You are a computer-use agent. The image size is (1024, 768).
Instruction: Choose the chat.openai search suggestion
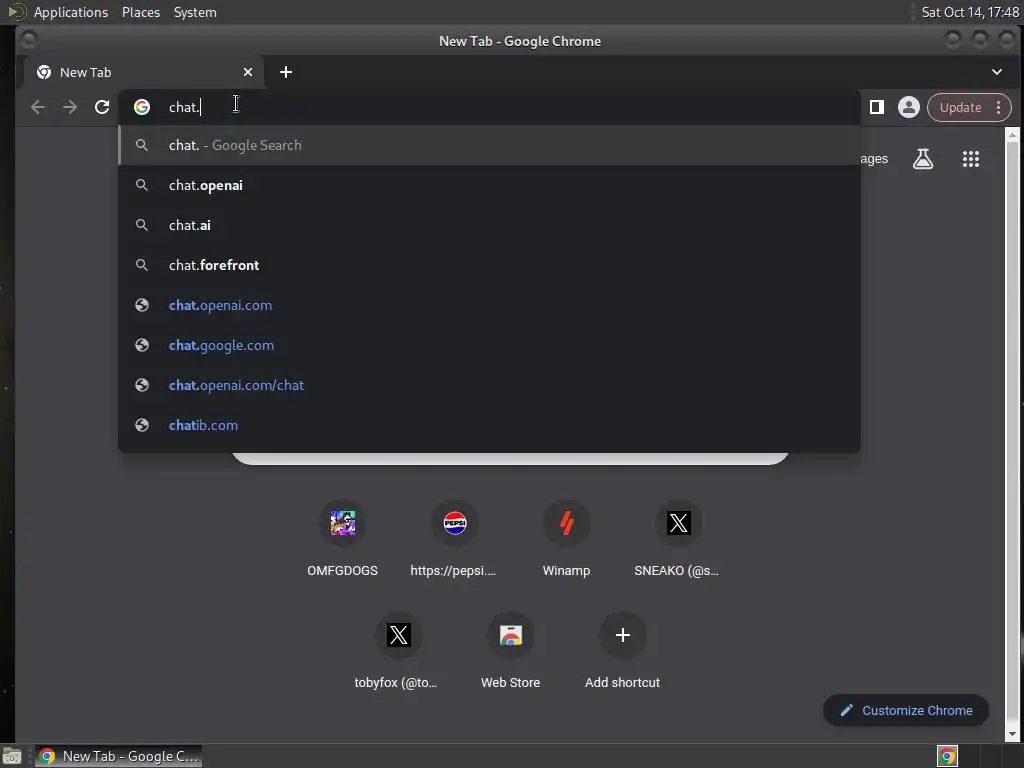point(489,185)
